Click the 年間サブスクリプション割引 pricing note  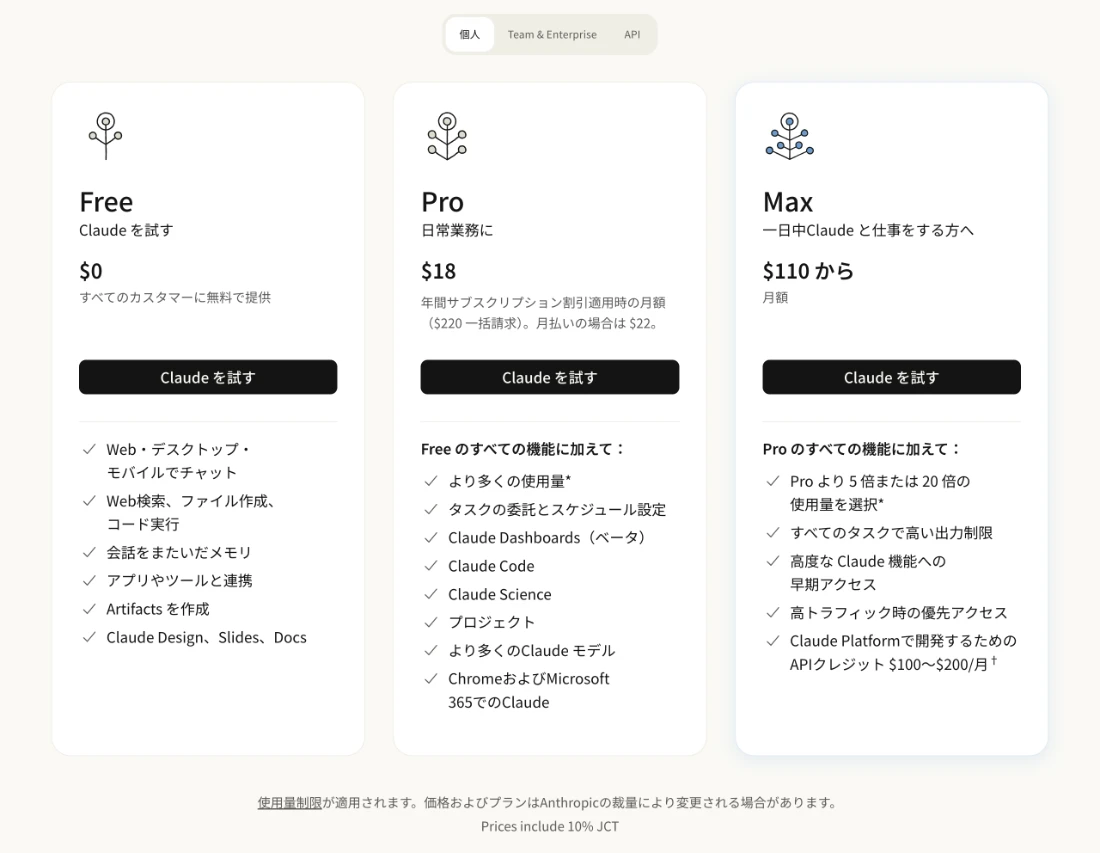(x=543, y=313)
